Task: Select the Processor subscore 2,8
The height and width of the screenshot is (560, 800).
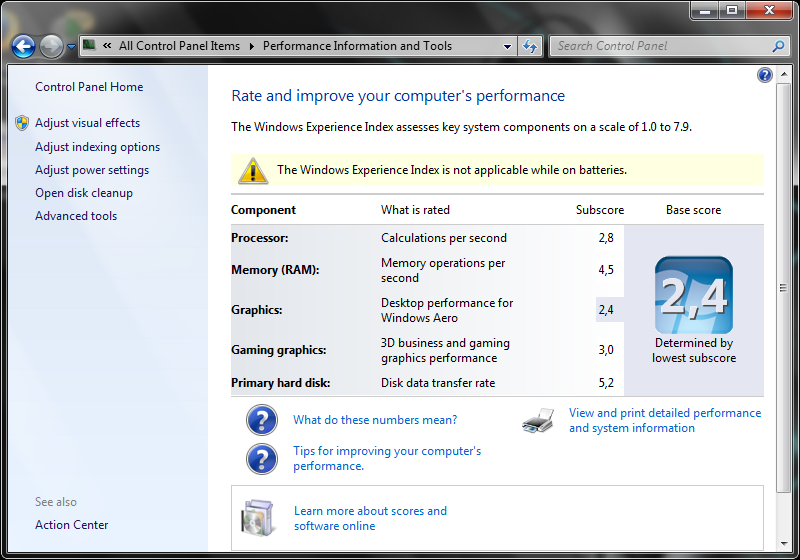Action: tap(606, 238)
